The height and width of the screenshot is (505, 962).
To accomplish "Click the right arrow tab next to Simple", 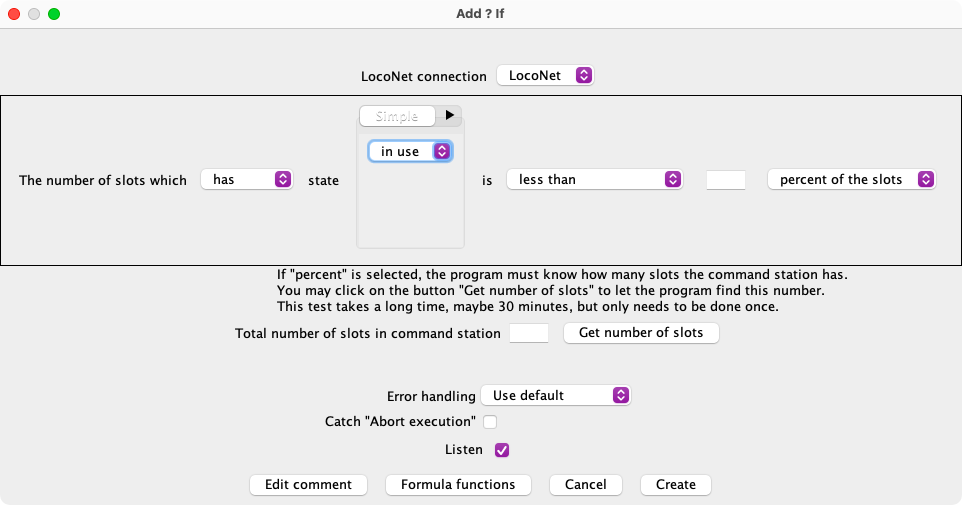I will coord(449,115).
